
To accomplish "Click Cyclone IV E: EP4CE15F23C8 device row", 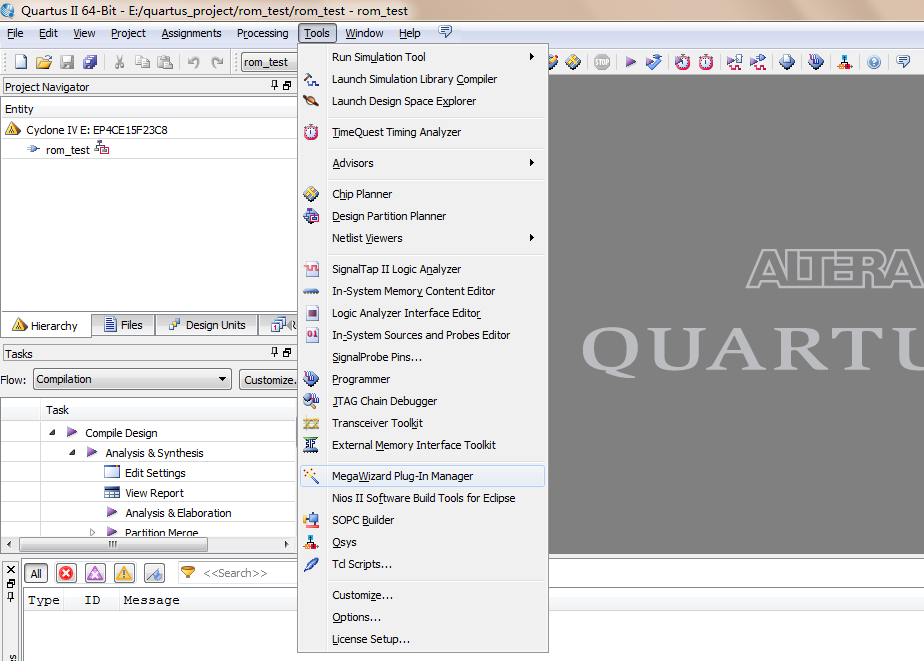I will [x=97, y=130].
